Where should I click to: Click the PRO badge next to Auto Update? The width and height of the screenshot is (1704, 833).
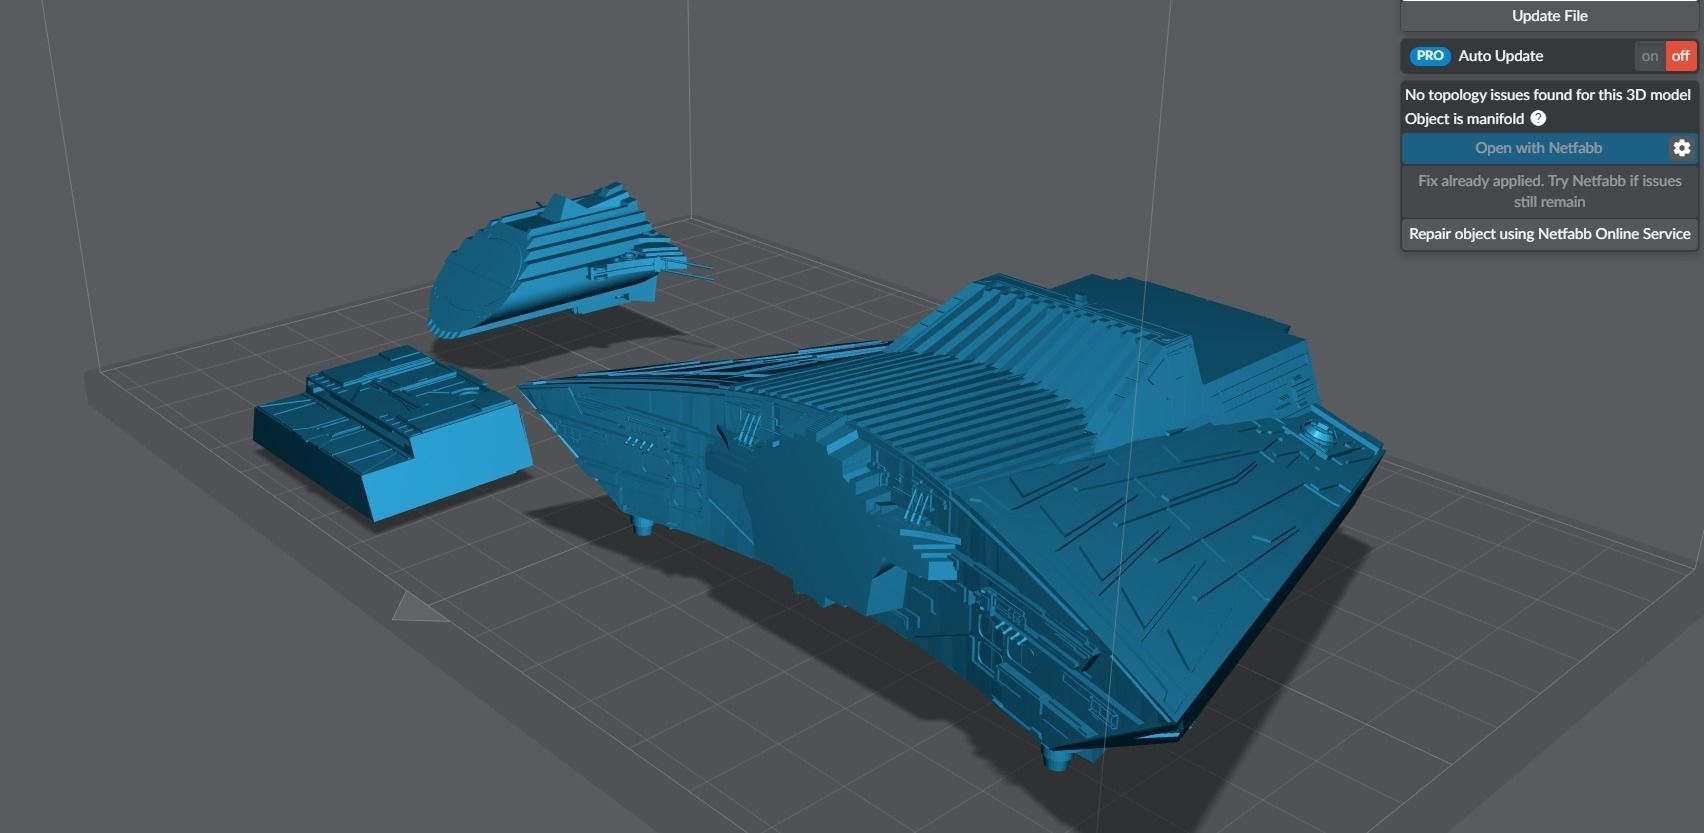click(x=1430, y=56)
